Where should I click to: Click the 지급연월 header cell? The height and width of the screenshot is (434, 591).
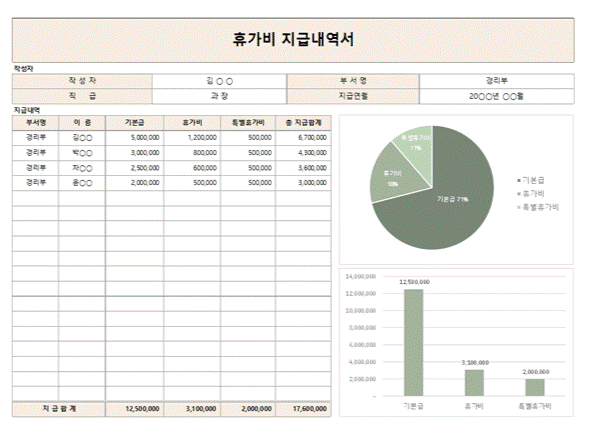point(353,96)
